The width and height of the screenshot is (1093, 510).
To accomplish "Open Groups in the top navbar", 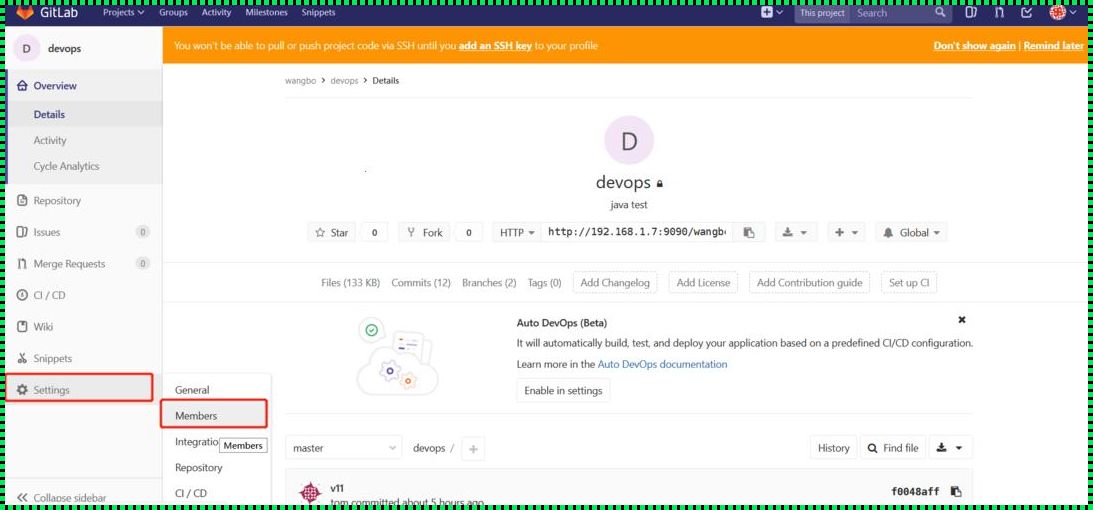I will [x=173, y=13].
